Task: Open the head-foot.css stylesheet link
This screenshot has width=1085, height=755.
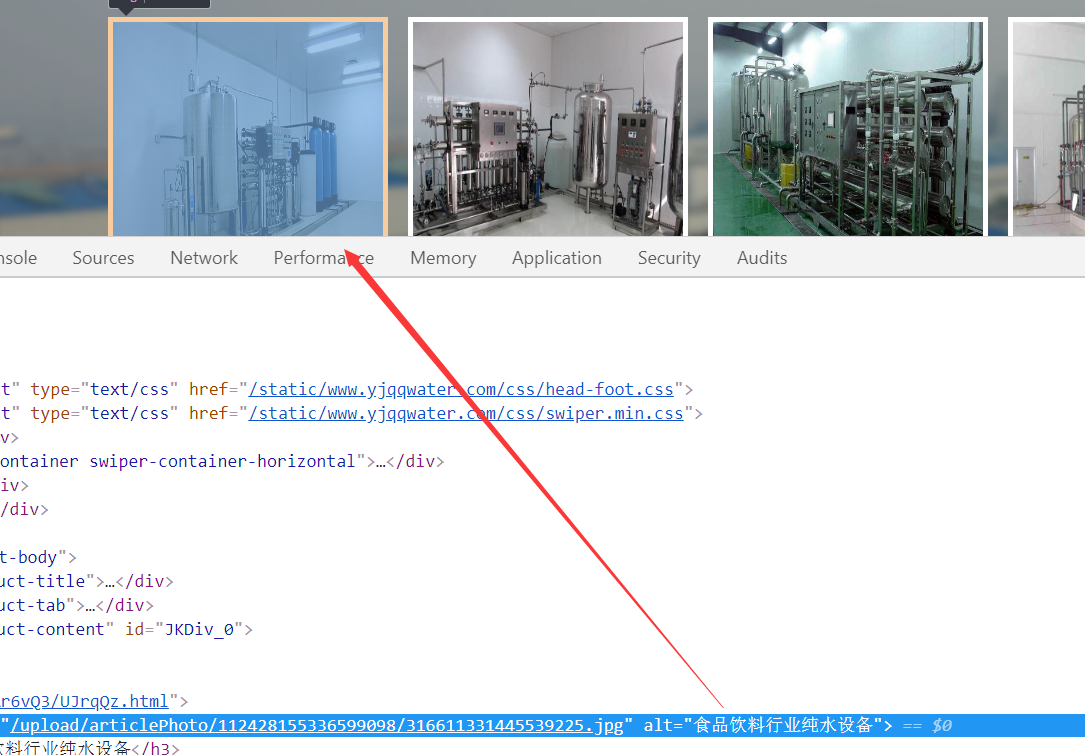Action: [461, 389]
